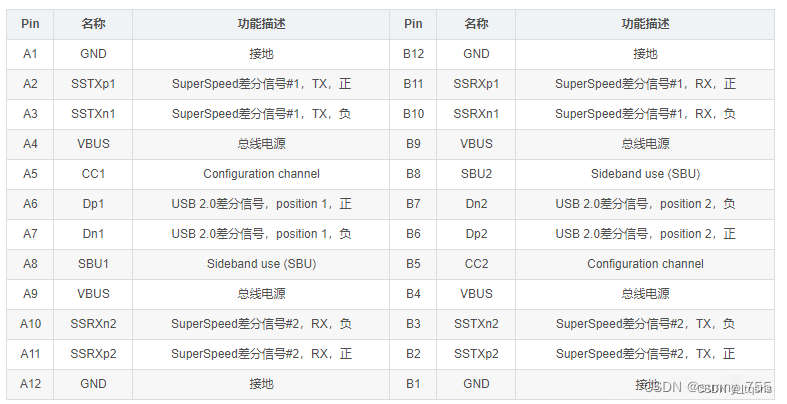Click the Dp1 name cell
Viewport: 787px width, 404px height.
tap(93, 204)
